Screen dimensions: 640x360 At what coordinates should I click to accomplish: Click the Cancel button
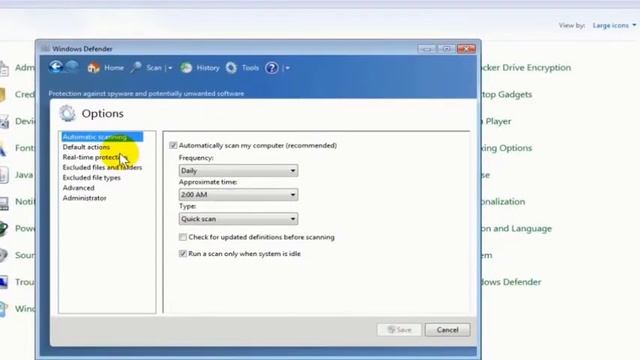[x=447, y=330]
